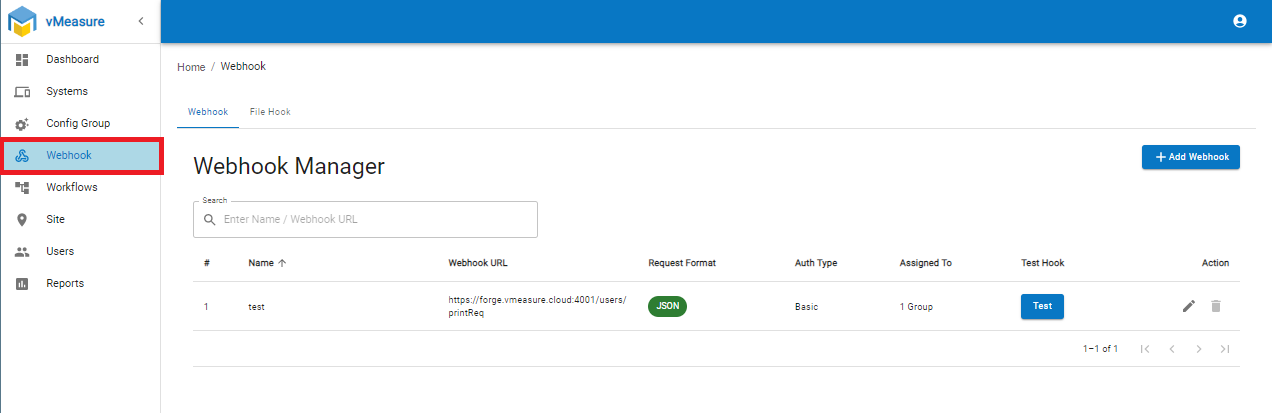
Task: Click the Add Webhook button
Action: (1191, 157)
